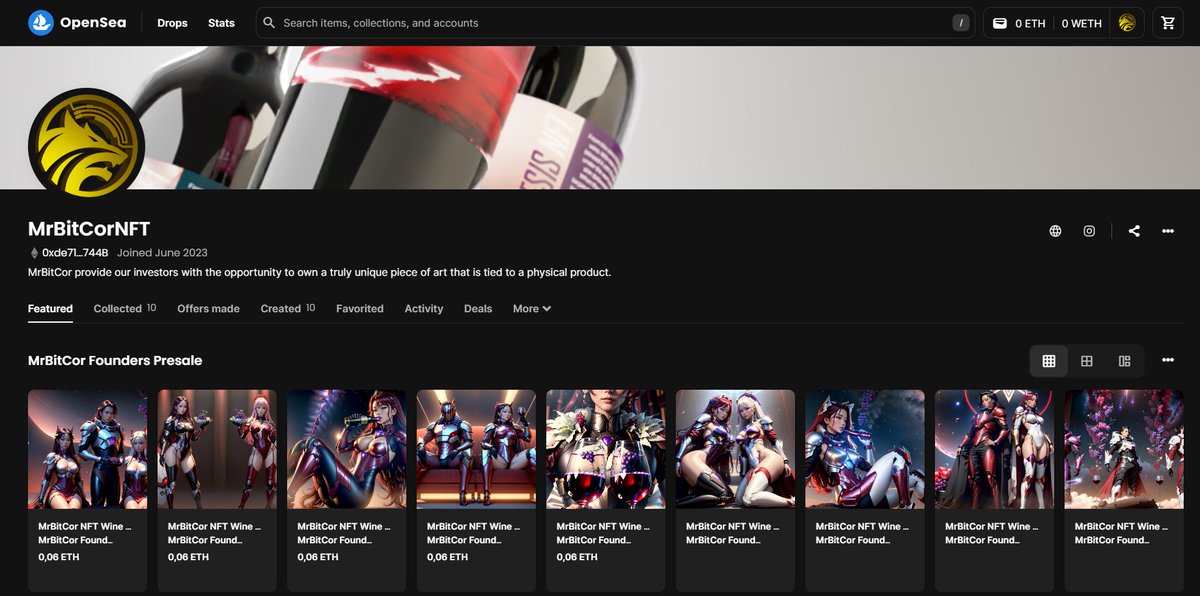Click the slash shortcut badge in search

(x=961, y=23)
